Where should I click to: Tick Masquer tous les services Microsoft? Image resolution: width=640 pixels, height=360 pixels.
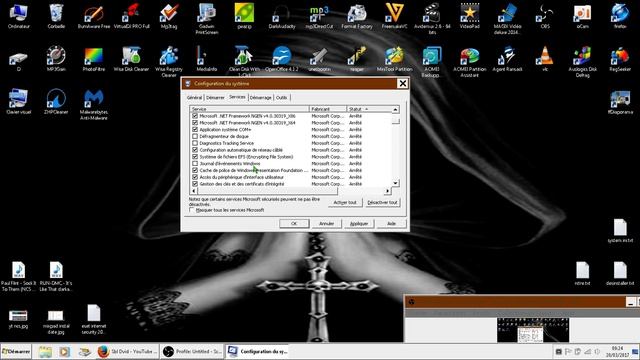191,210
